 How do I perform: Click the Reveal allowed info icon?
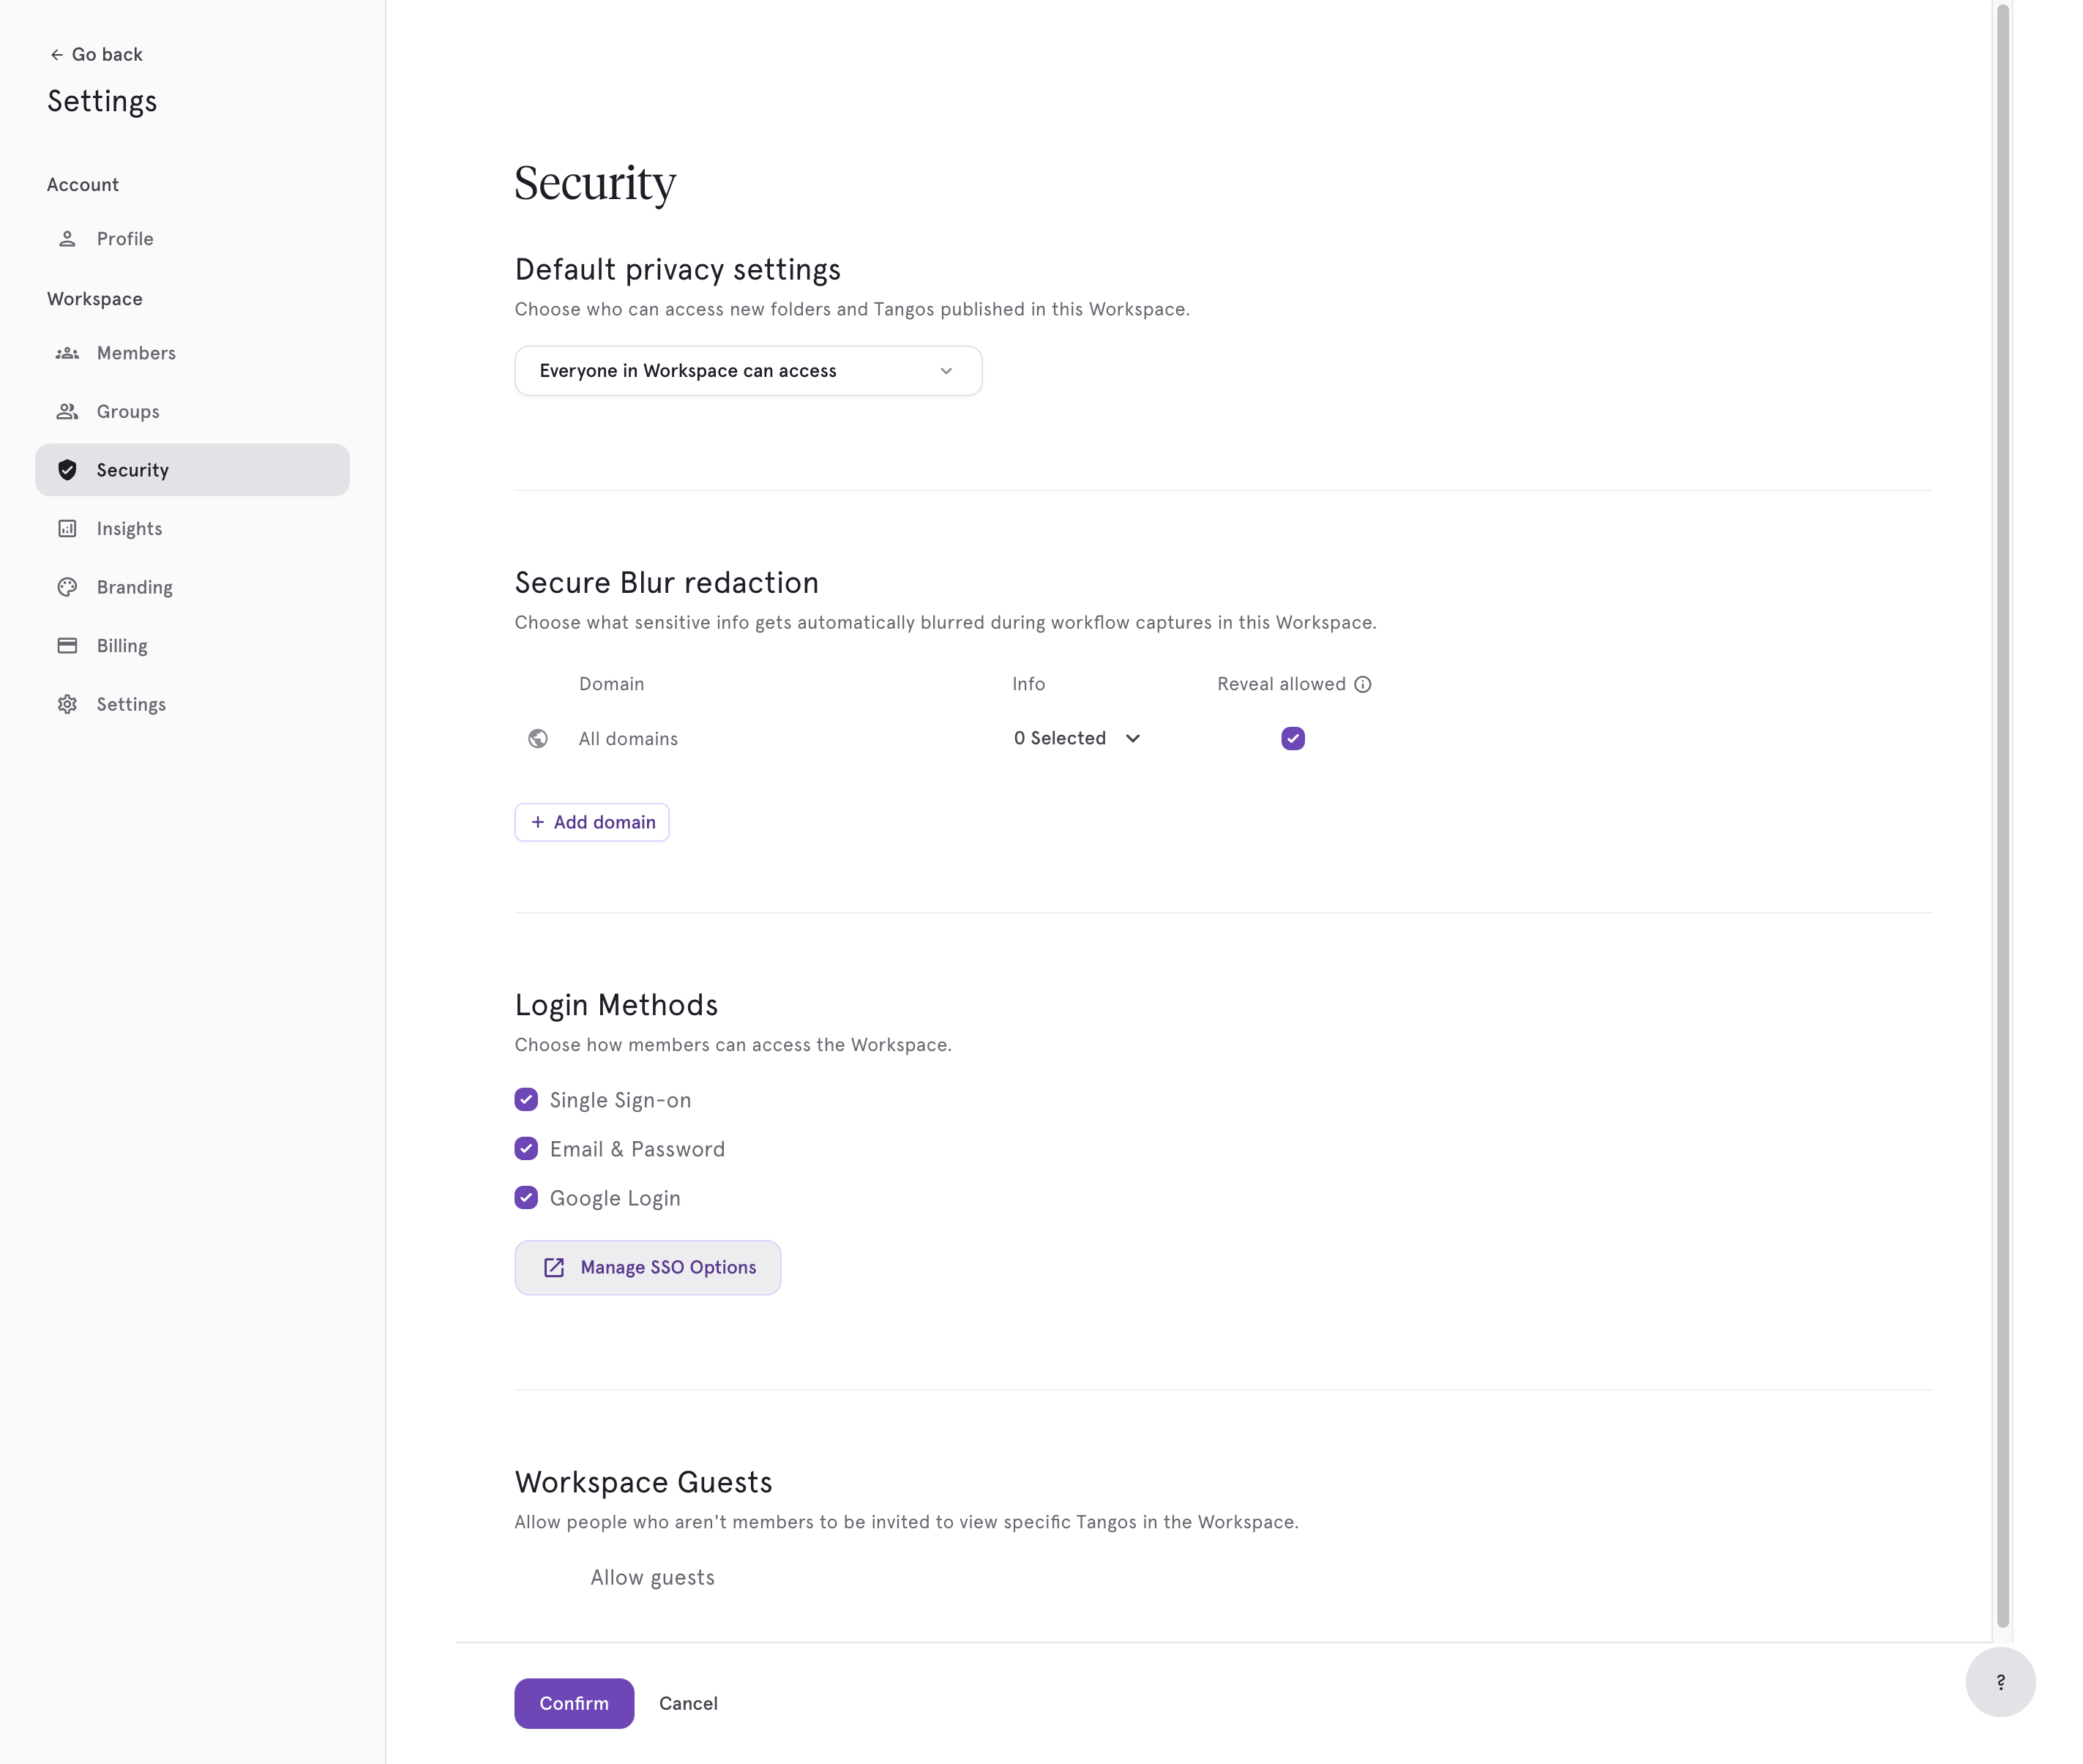1362,684
